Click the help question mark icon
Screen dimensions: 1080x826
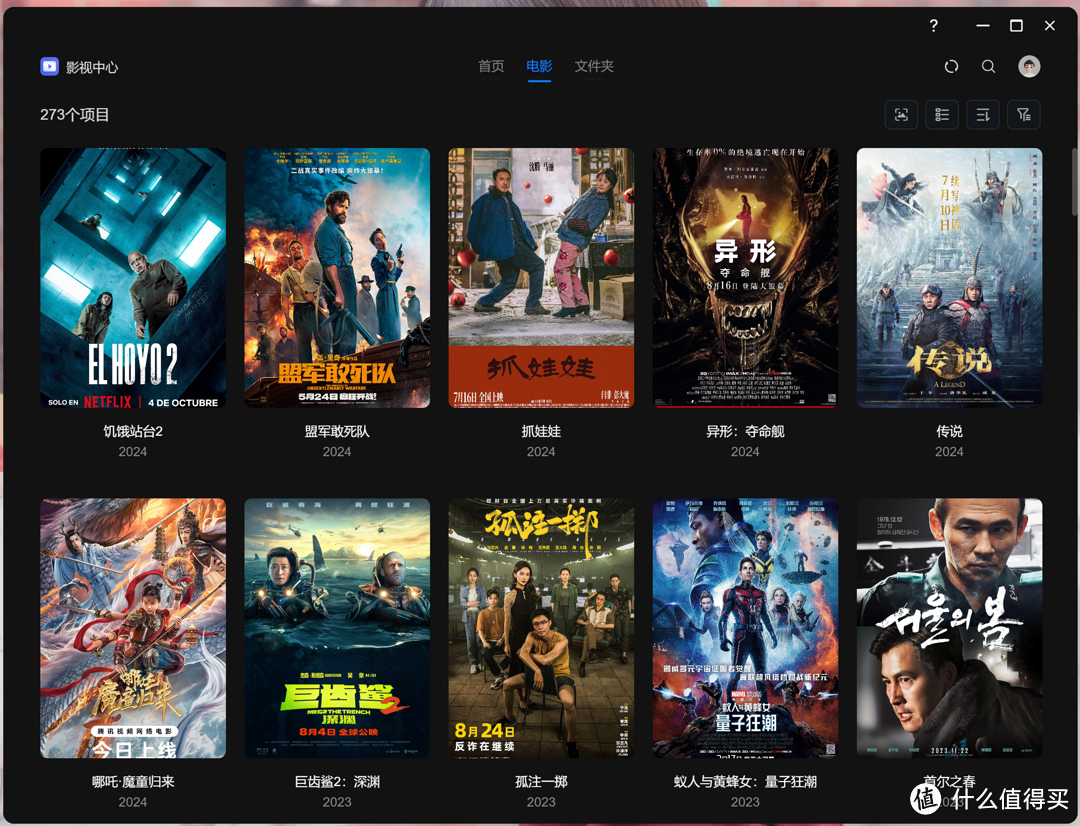coord(933,25)
